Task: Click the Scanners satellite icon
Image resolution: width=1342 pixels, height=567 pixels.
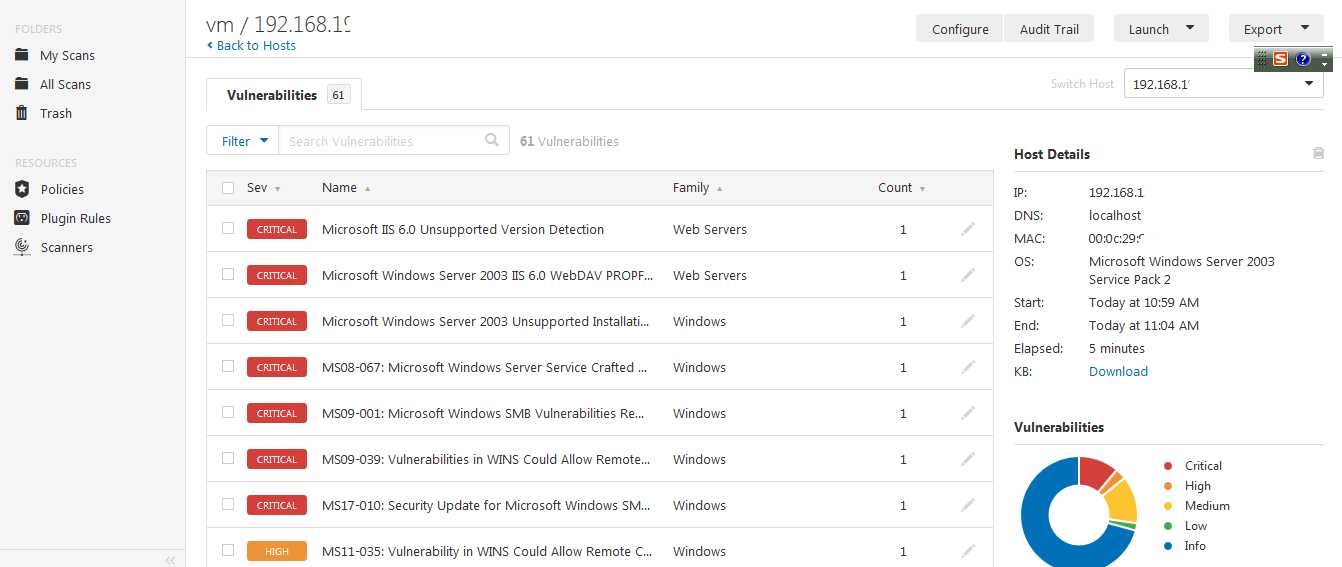Action: tap(21, 247)
